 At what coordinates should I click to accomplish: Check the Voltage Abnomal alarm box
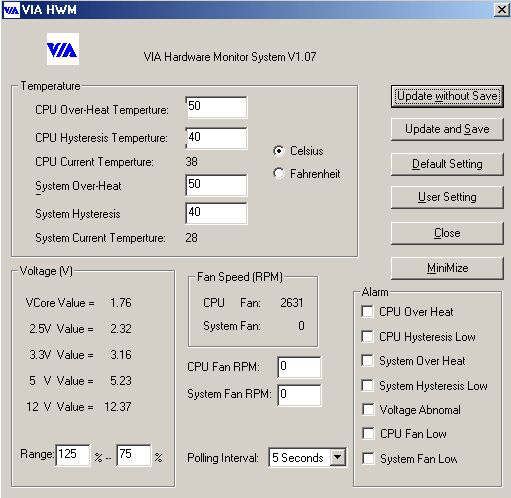[368, 409]
